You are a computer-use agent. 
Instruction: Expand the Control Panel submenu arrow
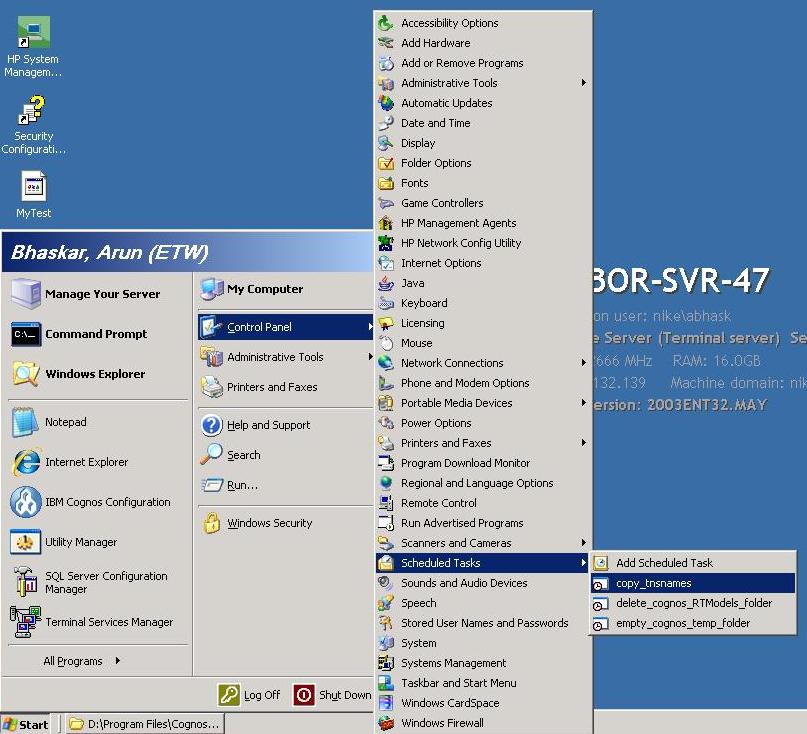tap(370, 326)
